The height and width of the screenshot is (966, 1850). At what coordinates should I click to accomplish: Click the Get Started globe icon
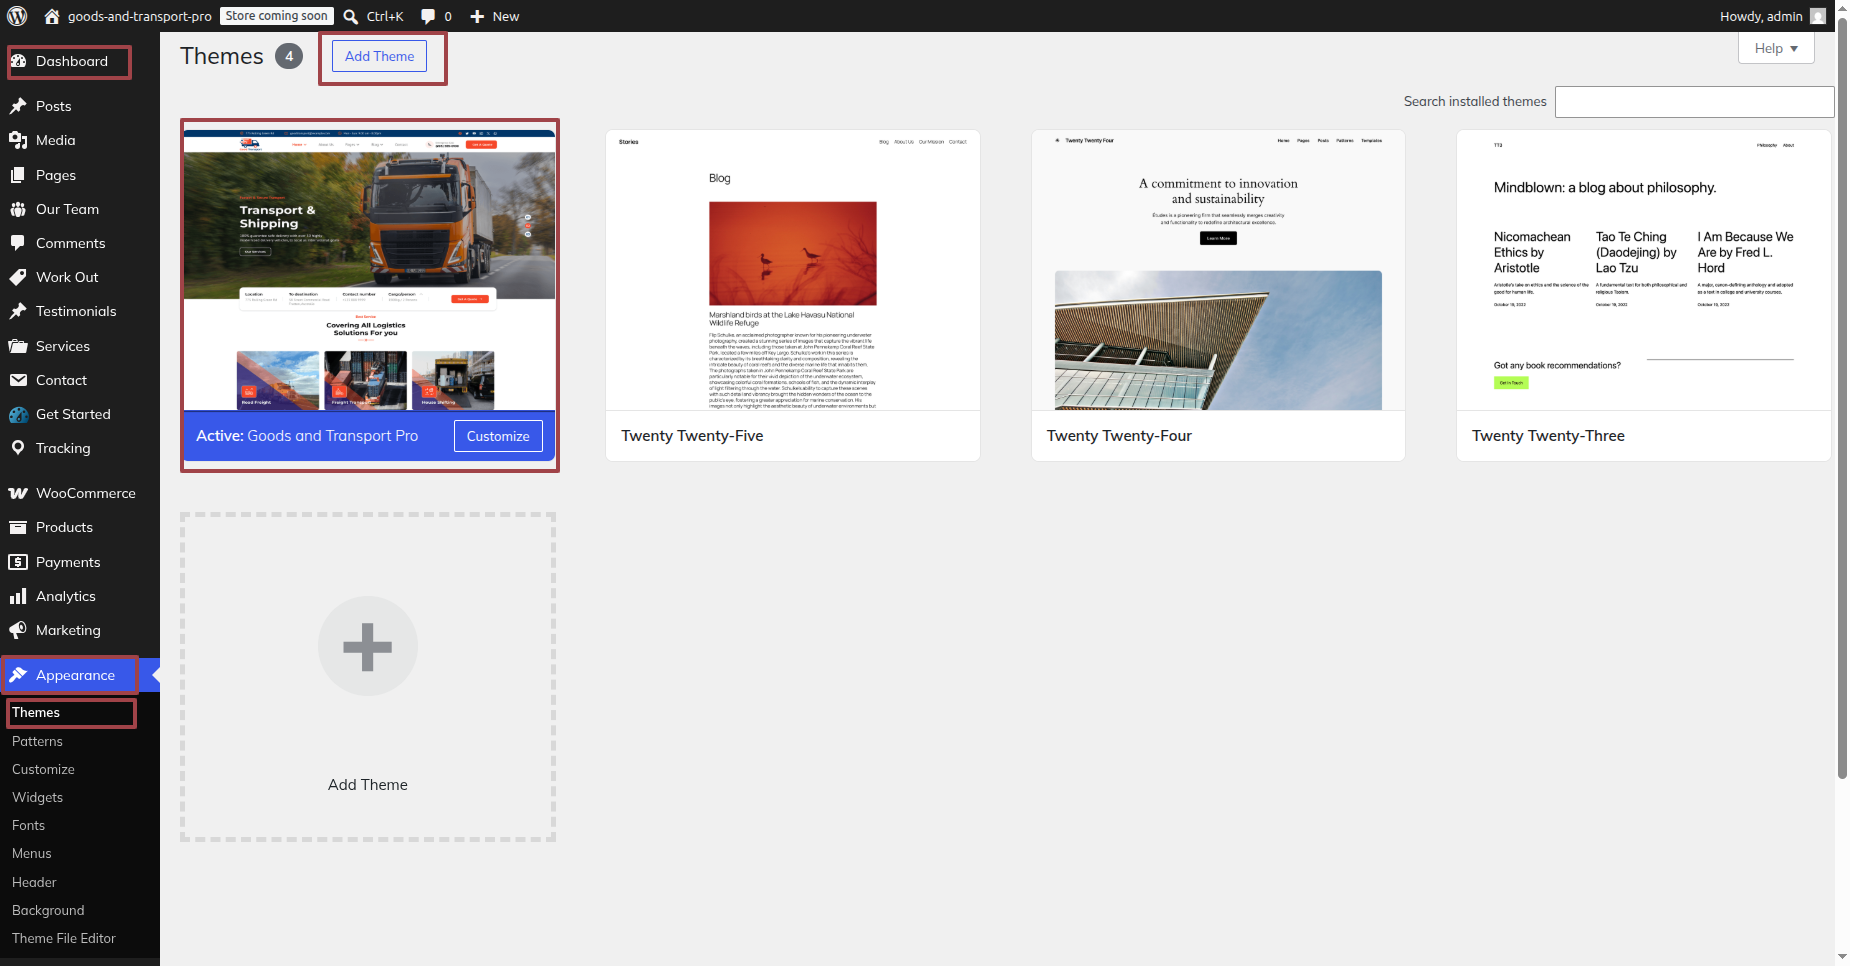18,414
